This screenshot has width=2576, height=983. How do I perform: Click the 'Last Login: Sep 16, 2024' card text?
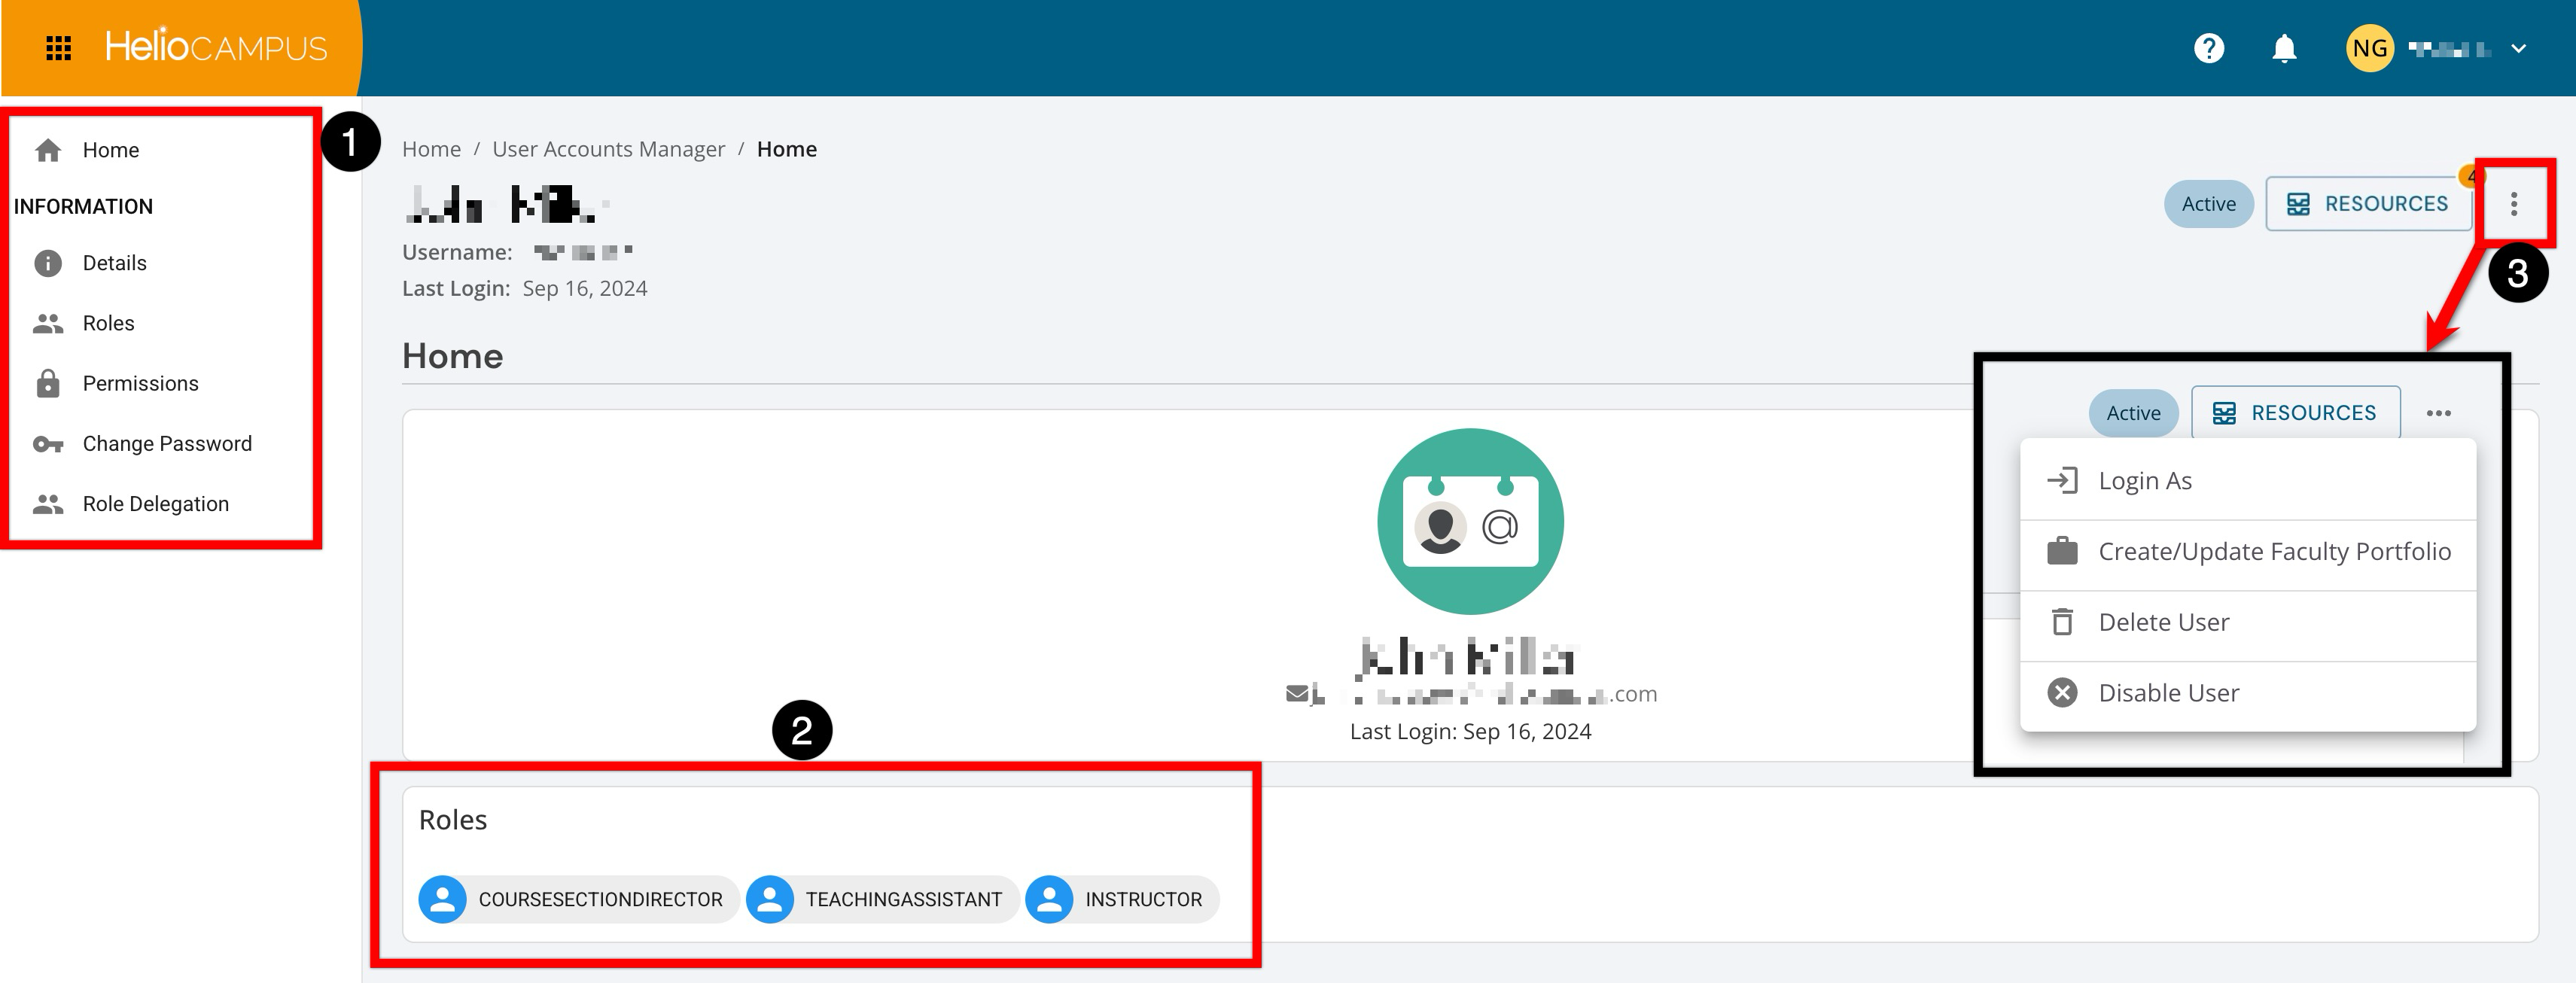pyautogui.click(x=1470, y=731)
